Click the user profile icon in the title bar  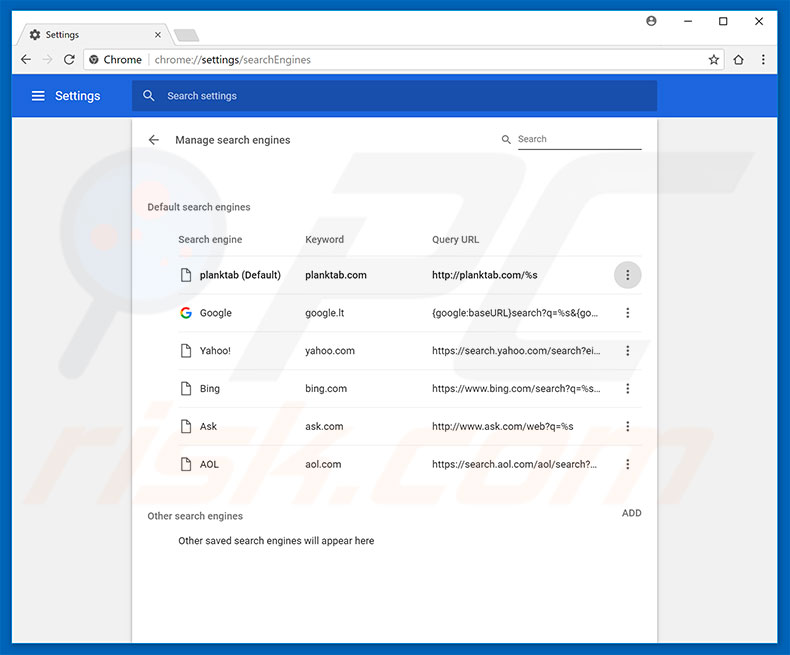point(651,21)
